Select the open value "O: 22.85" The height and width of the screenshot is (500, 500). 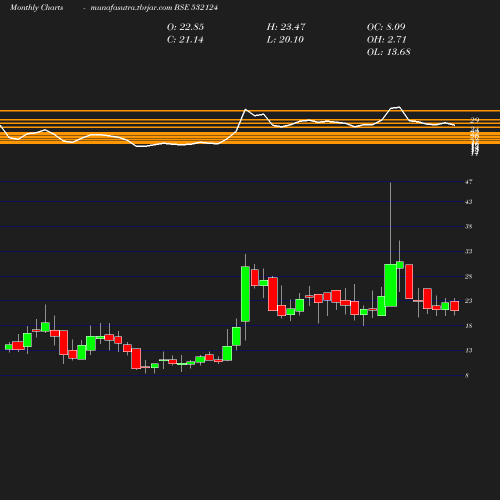coord(185,27)
